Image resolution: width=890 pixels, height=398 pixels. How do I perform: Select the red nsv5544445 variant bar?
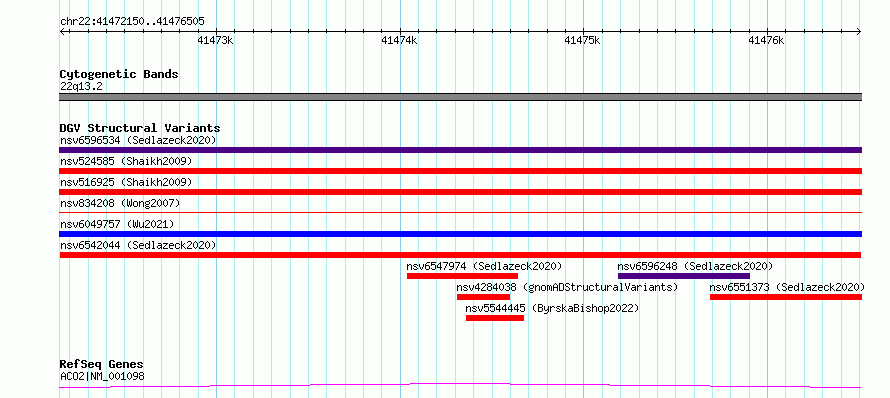point(495,318)
